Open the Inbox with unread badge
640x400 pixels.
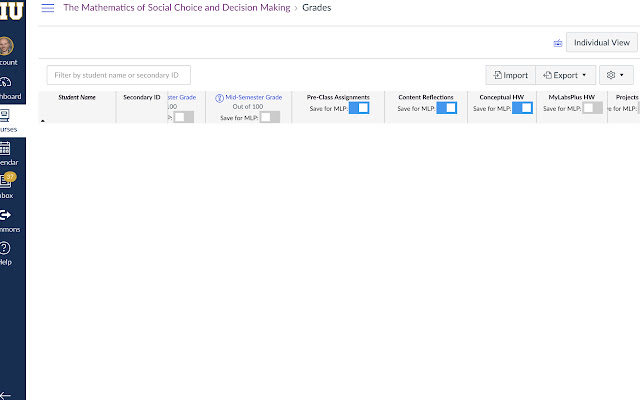pos(7,185)
